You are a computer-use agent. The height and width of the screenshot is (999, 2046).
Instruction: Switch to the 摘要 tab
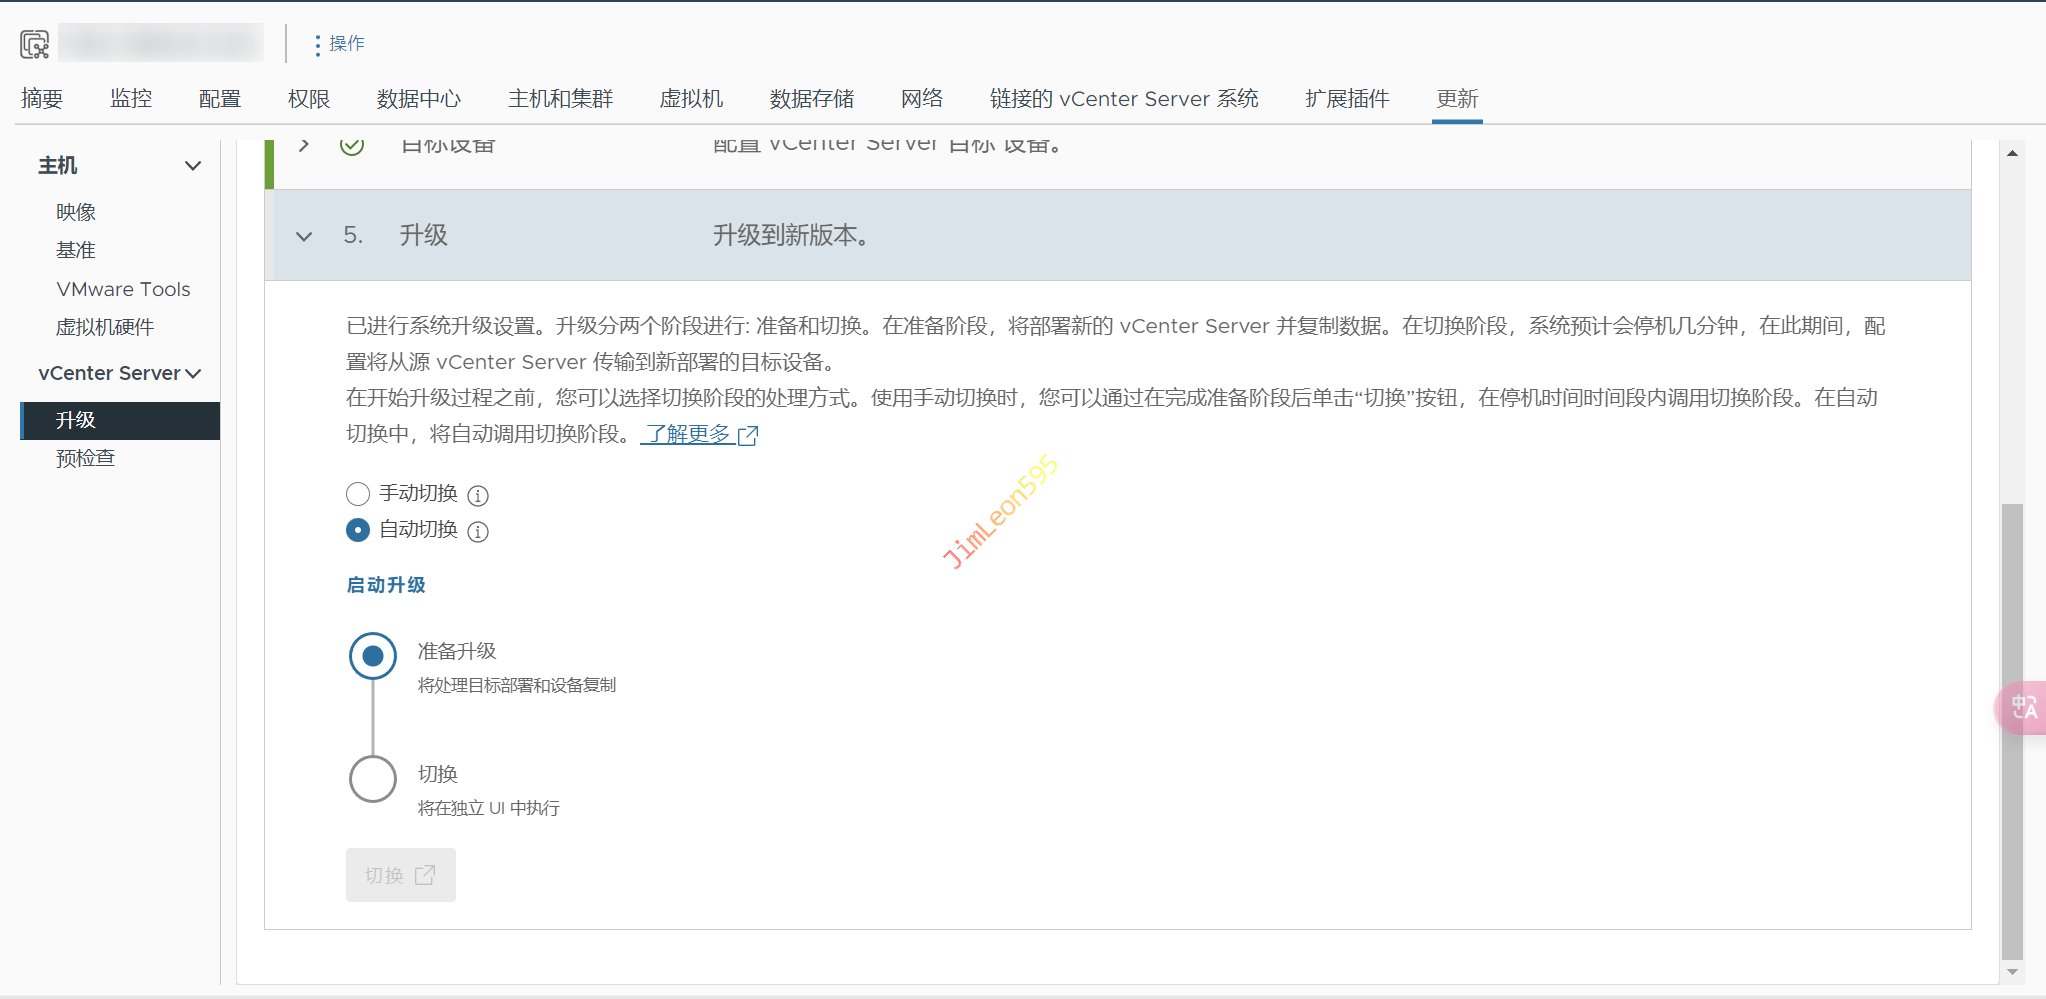pyautogui.click(x=42, y=99)
